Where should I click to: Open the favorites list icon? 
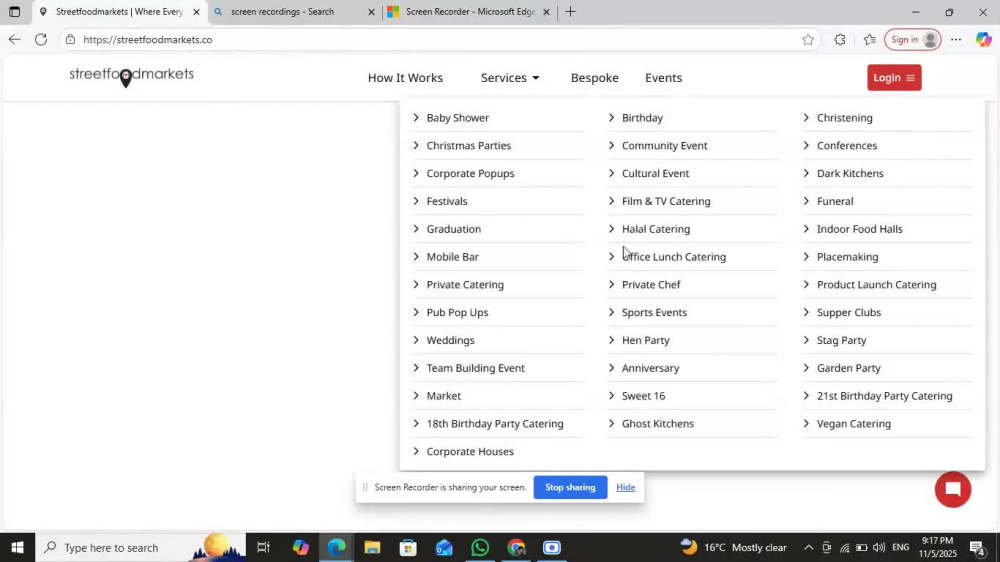coord(869,40)
